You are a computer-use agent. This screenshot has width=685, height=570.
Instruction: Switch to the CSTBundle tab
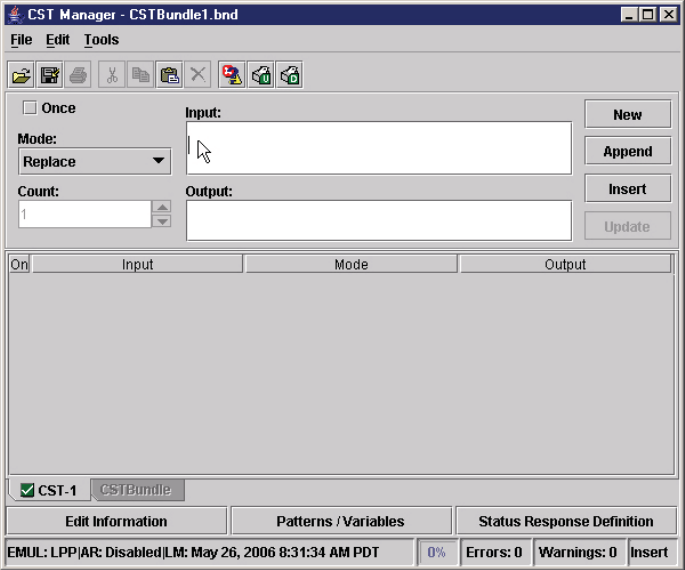pyautogui.click(x=138, y=490)
